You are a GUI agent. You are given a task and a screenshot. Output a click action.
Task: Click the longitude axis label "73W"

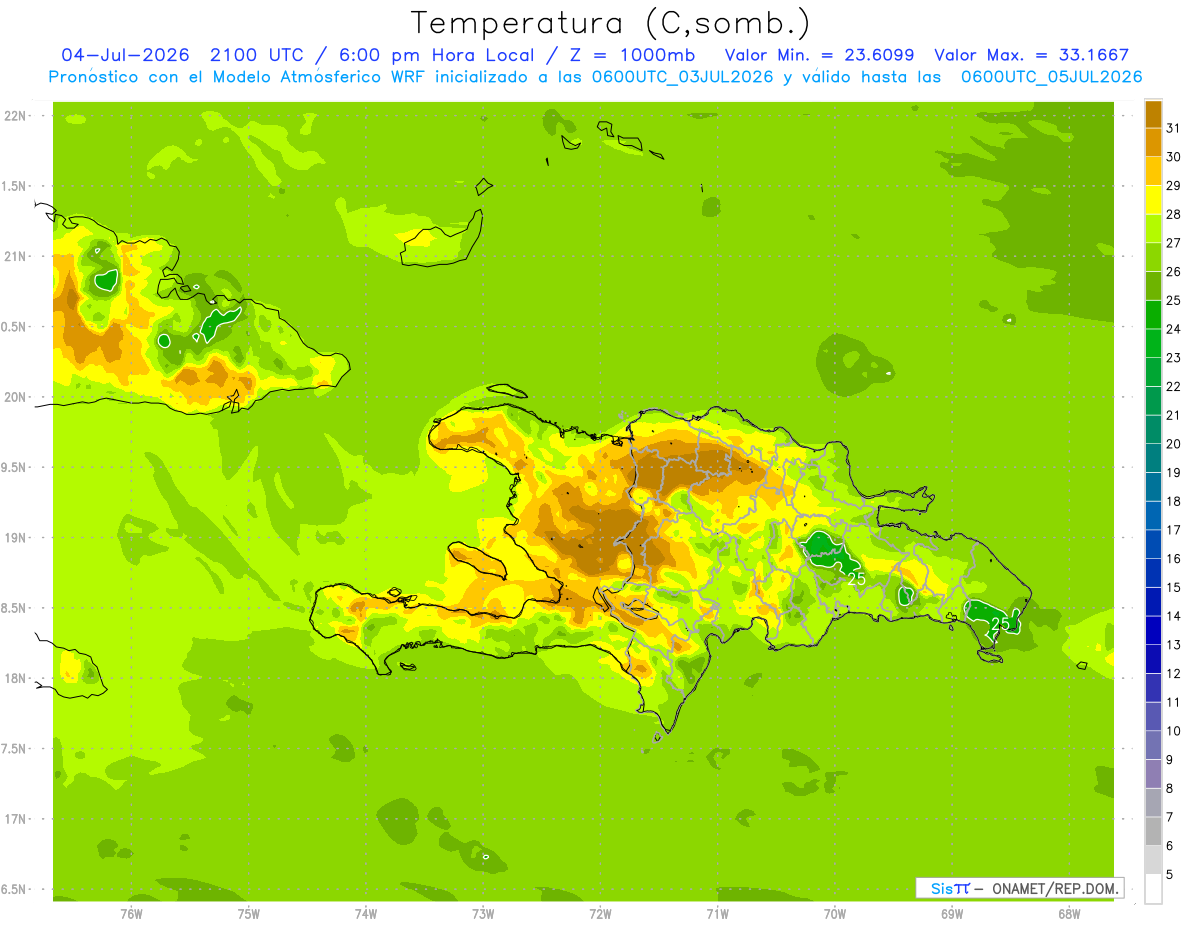pyautogui.click(x=483, y=914)
